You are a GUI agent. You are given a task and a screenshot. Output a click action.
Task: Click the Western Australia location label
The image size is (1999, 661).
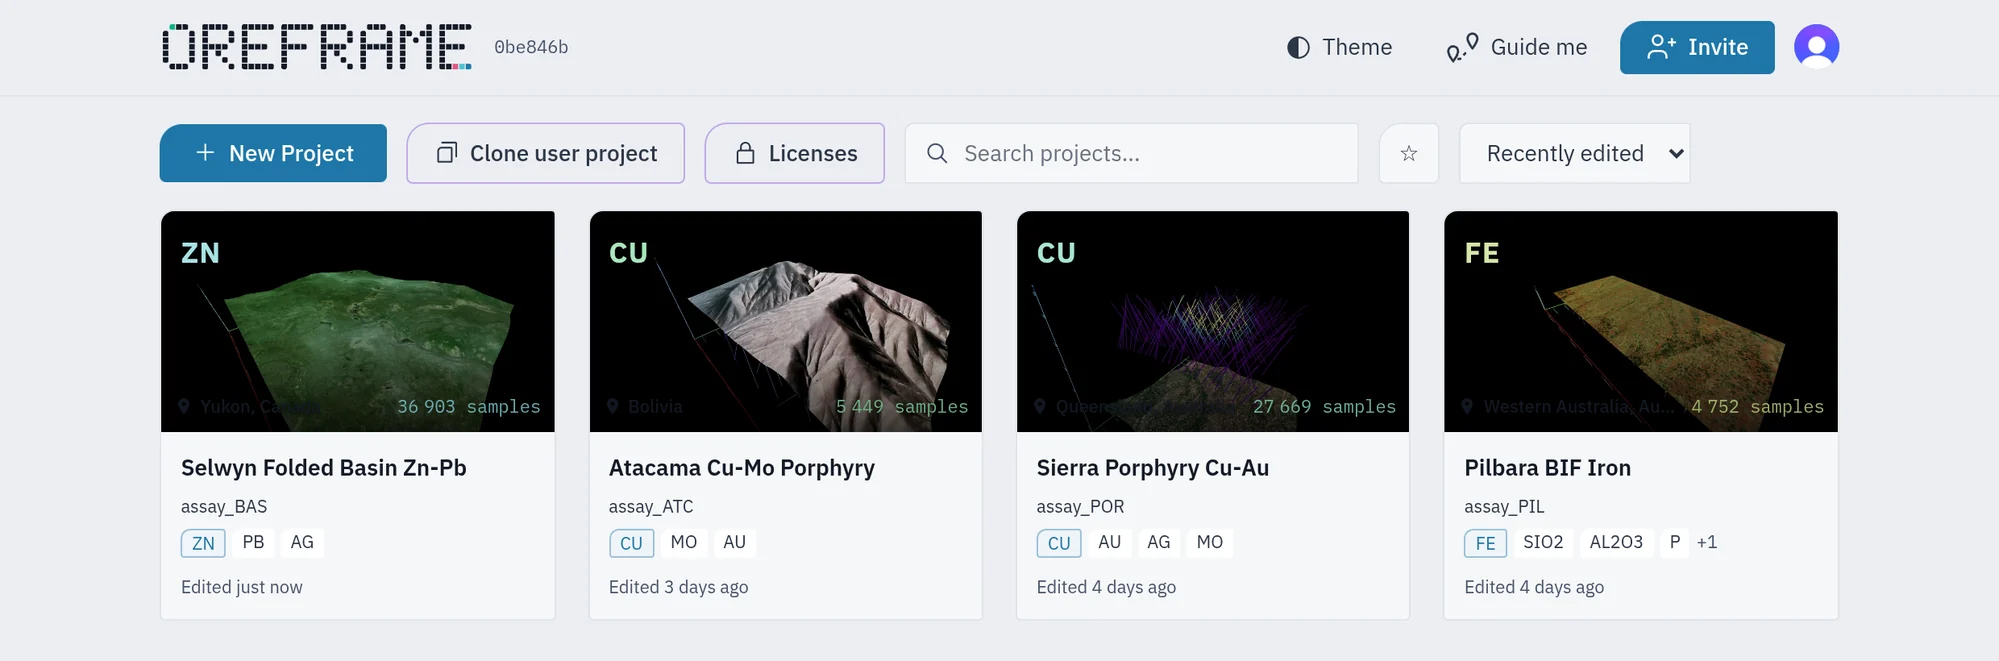pyautogui.click(x=1578, y=407)
